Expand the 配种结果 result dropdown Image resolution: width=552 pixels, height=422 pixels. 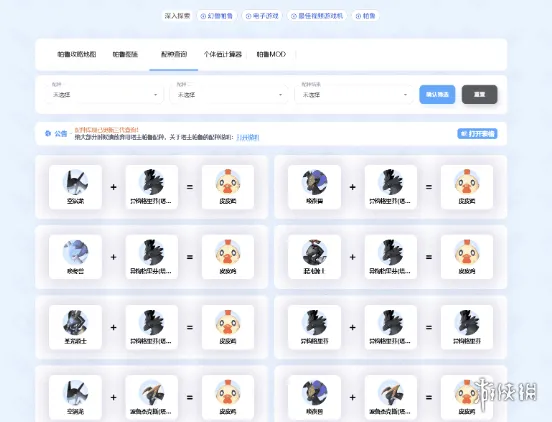click(354, 94)
